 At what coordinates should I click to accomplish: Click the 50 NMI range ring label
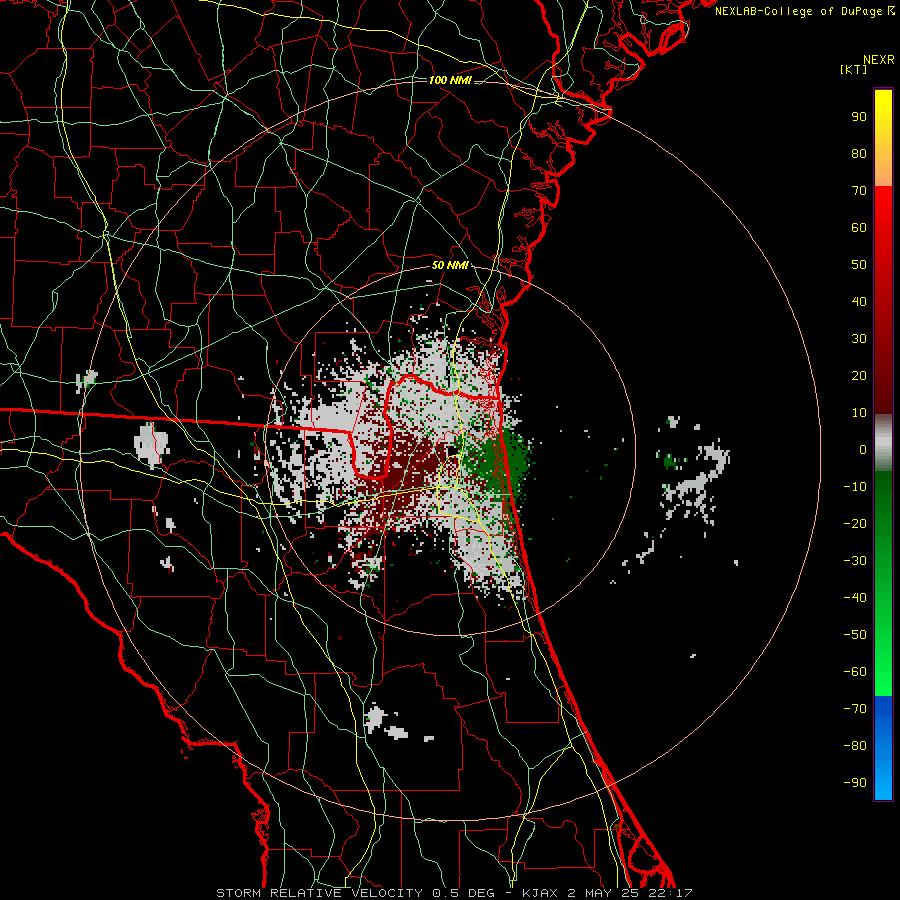coord(450,265)
